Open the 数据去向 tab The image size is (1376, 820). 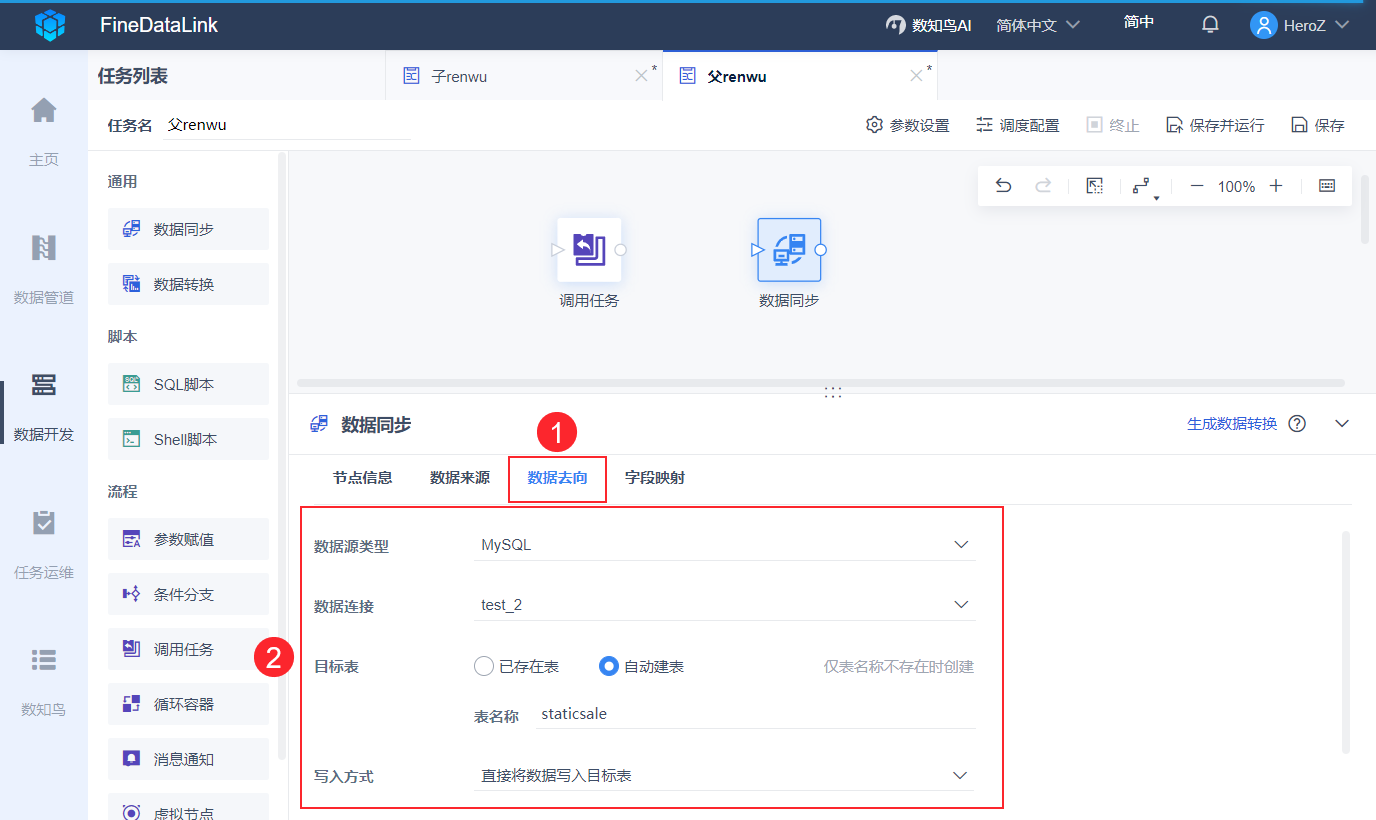click(x=558, y=478)
